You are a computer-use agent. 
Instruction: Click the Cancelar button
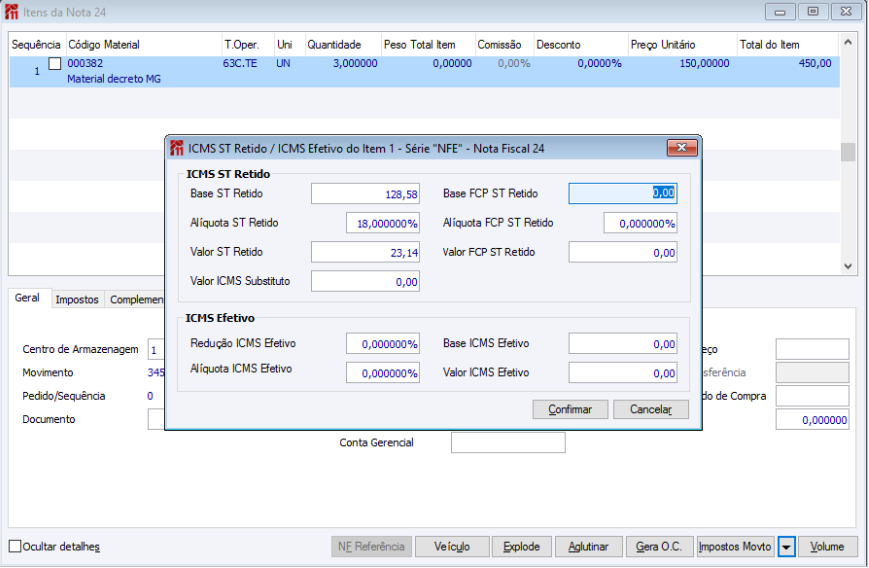651,410
